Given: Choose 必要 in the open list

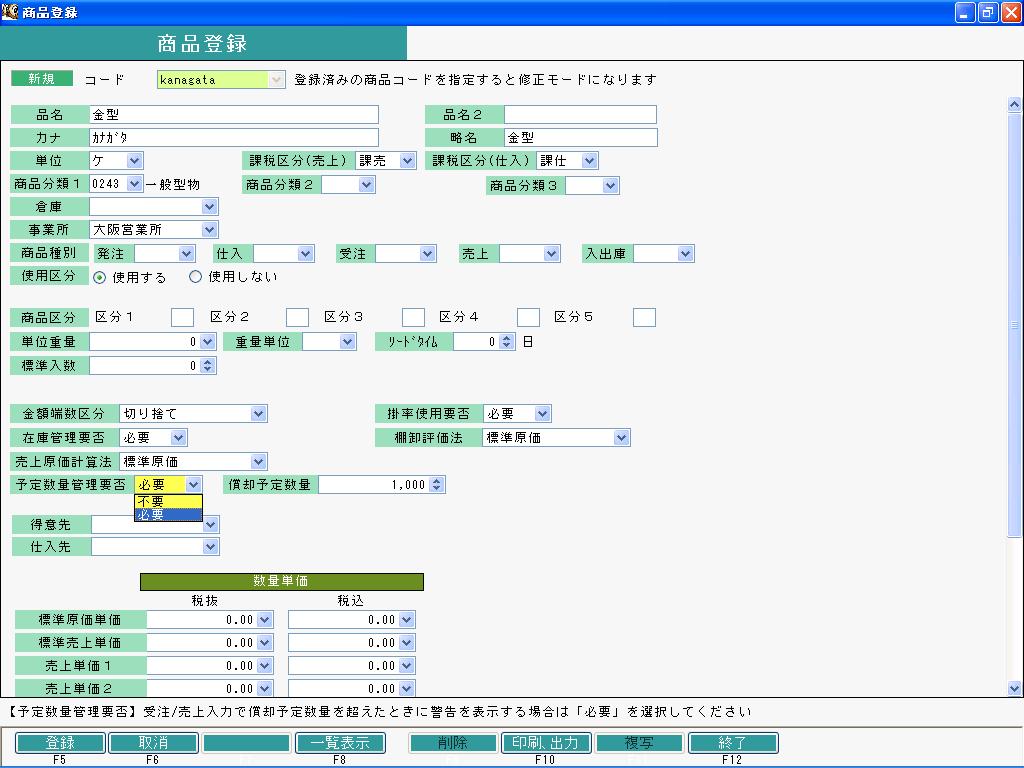Looking at the screenshot, I should (x=168, y=515).
